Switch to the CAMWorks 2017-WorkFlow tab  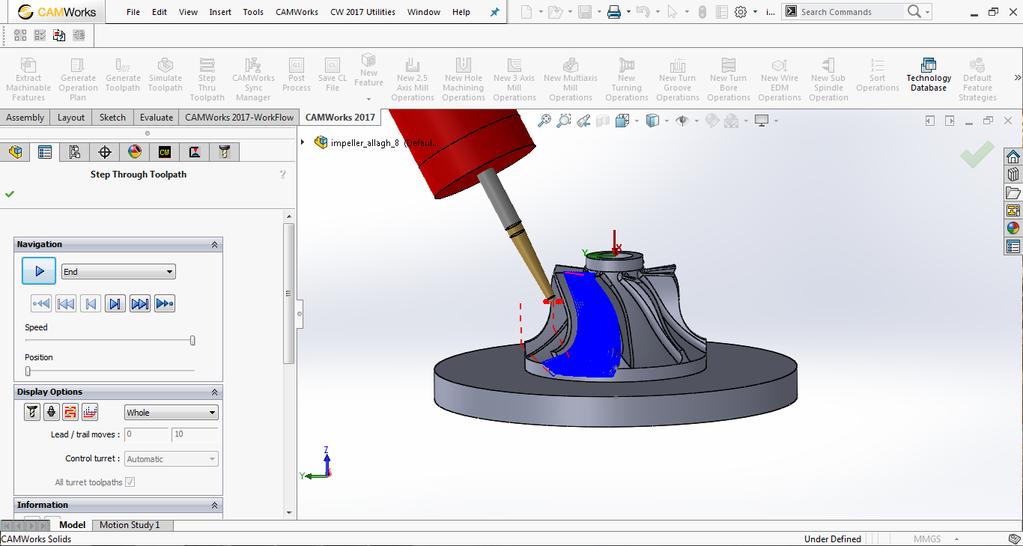[239, 117]
